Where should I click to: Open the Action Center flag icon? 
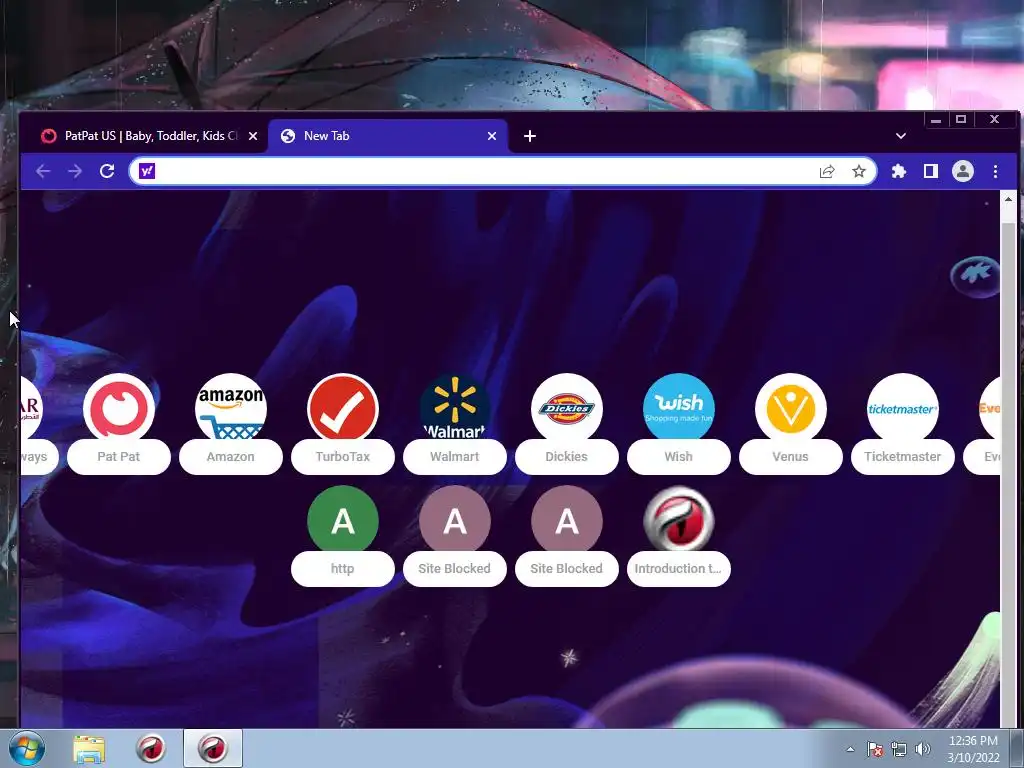pyautogui.click(x=875, y=749)
